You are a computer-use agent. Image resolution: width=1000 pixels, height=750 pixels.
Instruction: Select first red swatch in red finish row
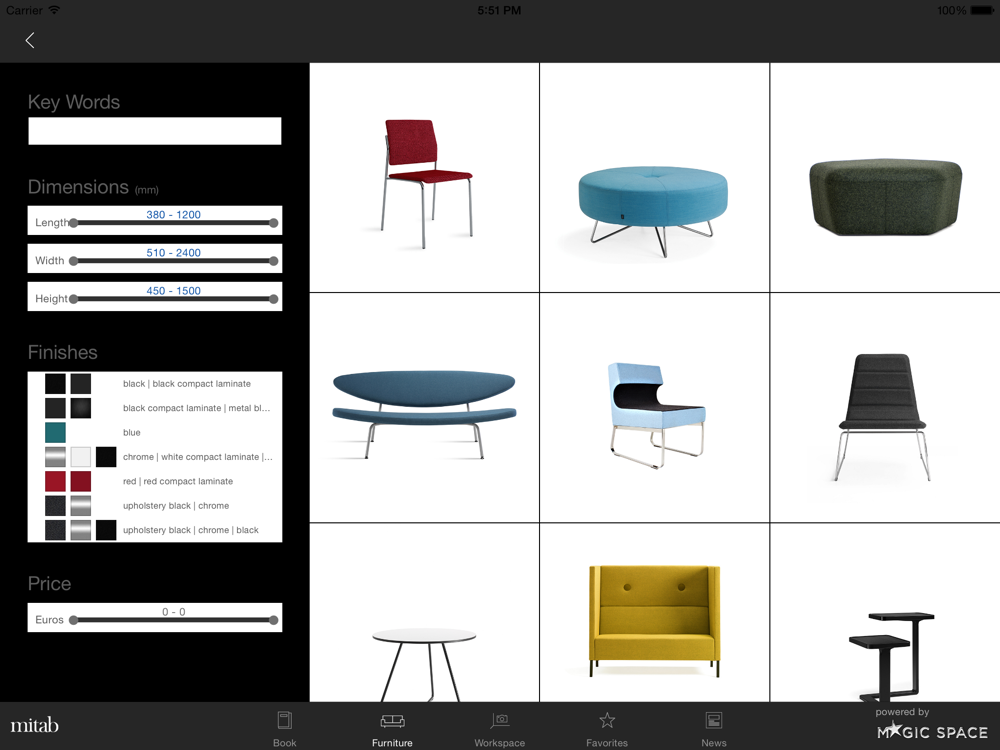55,482
